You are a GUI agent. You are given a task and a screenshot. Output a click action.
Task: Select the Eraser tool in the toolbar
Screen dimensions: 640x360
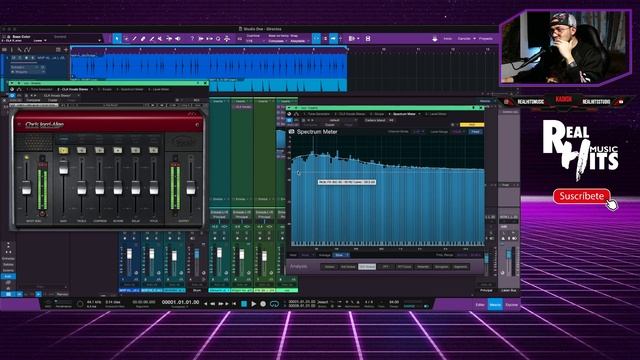[143, 38]
